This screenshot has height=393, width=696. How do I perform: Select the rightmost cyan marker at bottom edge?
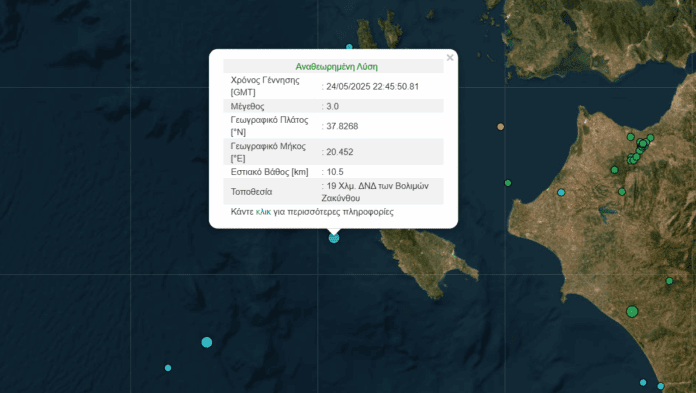(x=660, y=386)
